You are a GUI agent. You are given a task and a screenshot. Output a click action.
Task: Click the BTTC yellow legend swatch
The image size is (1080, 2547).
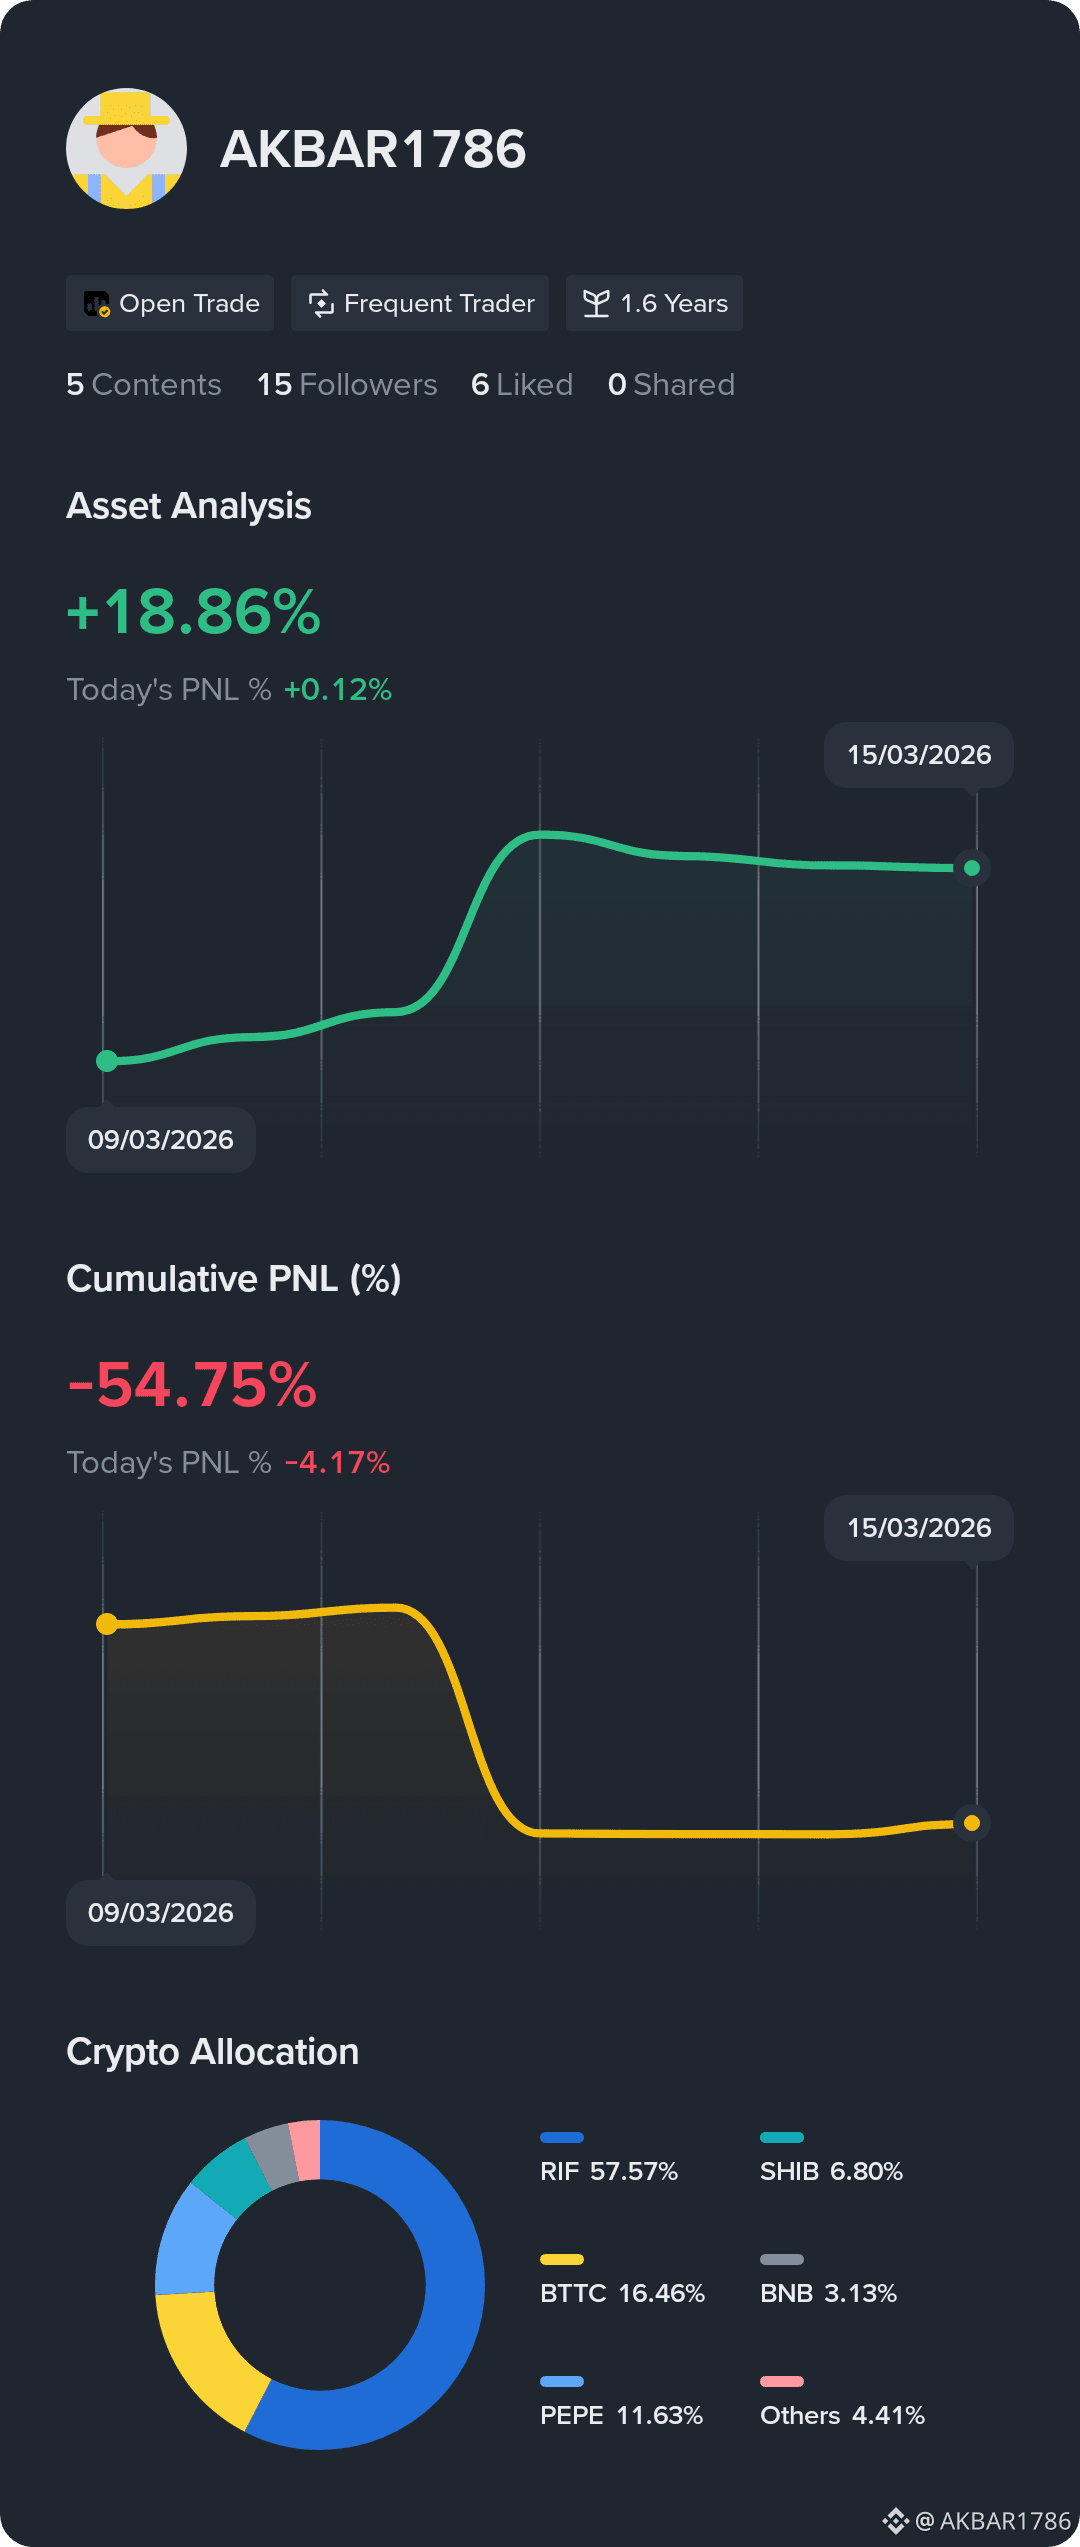click(562, 2260)
